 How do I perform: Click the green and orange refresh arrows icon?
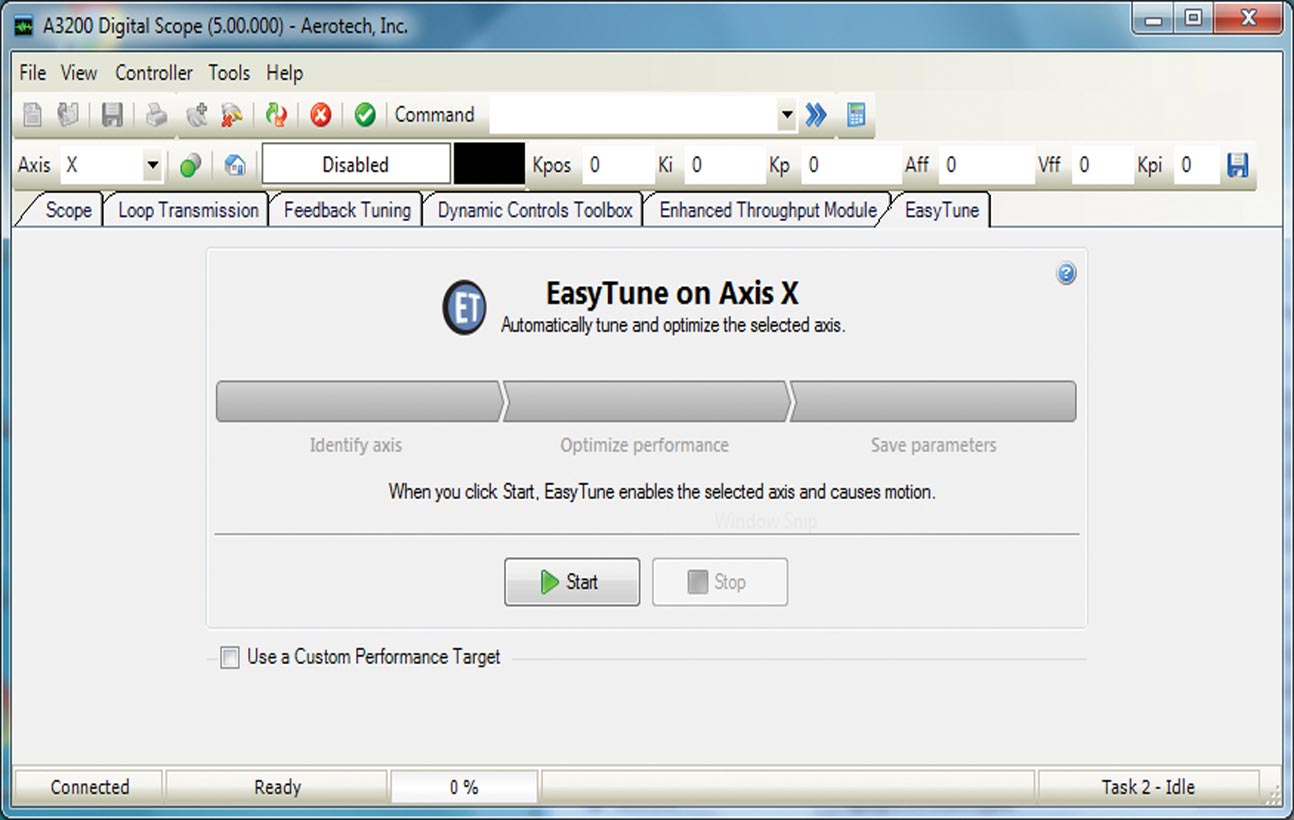tap(276, 116)
